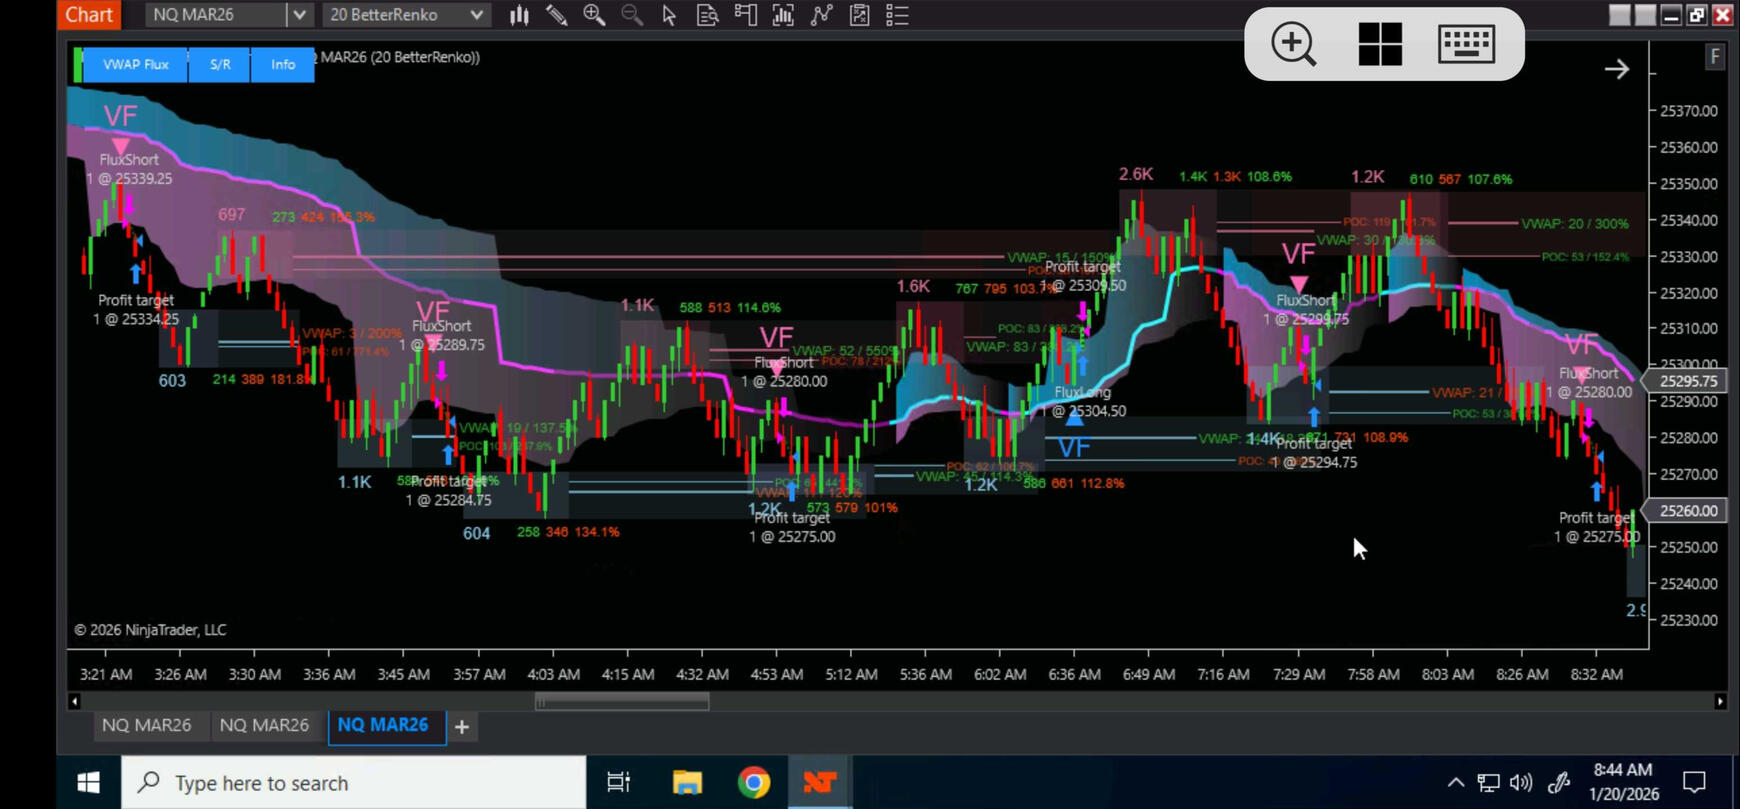The height and width of the screenshot is (809, 1740).
Task: Click the Info button on chart
Action: [x=283, y=64]
